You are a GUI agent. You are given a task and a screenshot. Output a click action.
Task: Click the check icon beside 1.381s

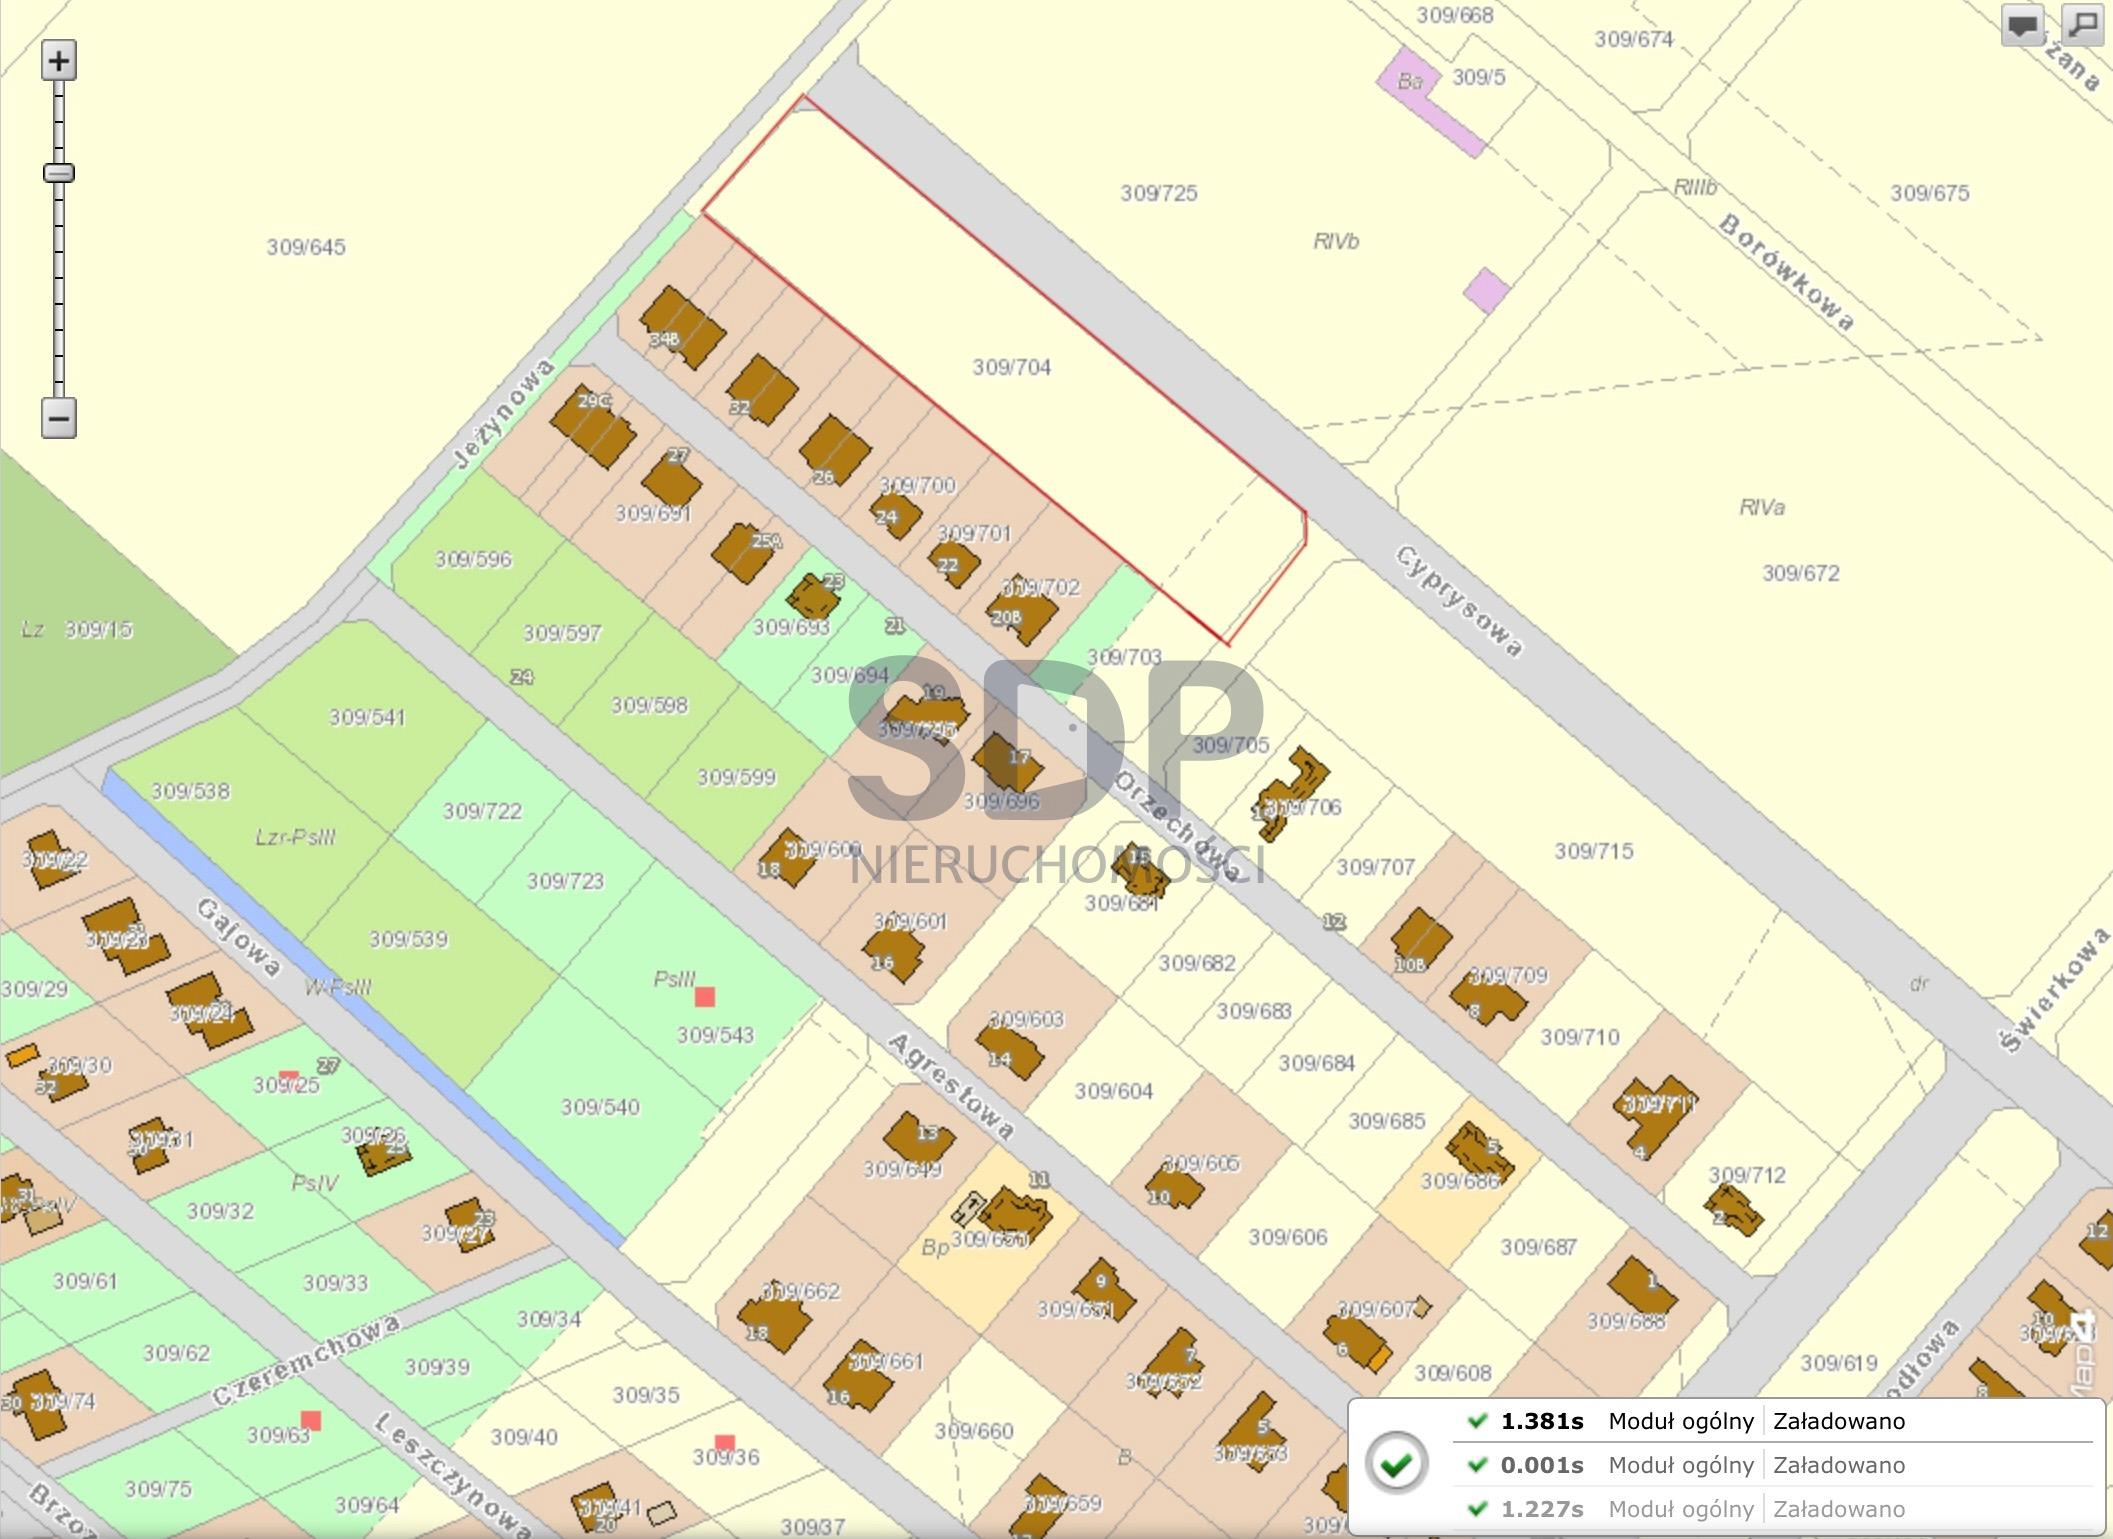[1477, 1421]
